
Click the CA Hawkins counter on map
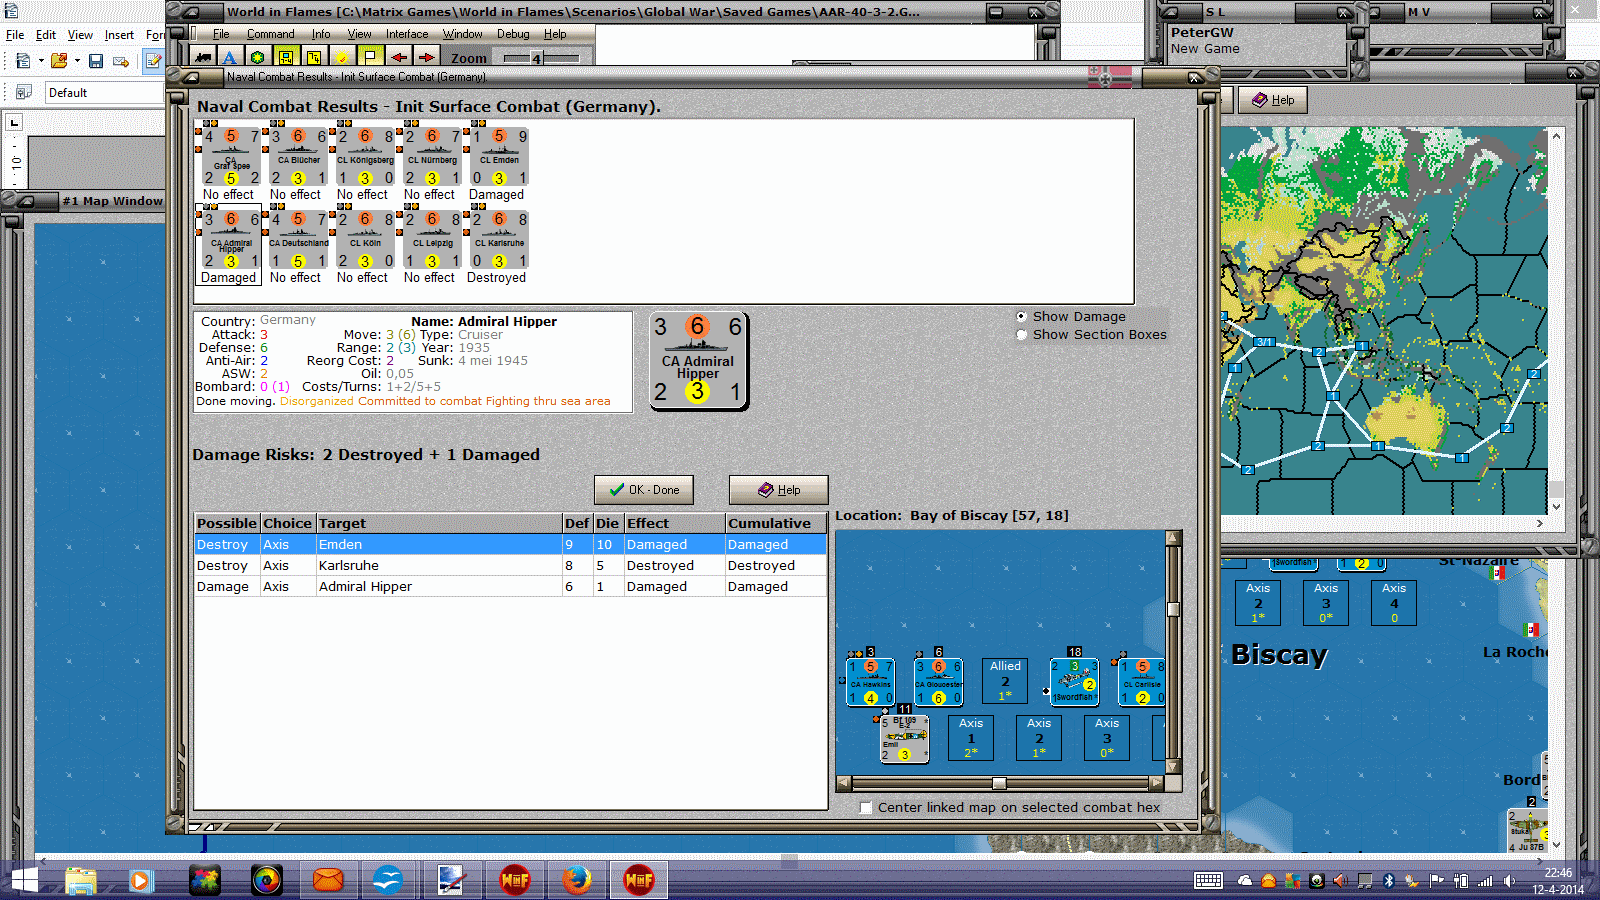pyautogui.click(x=870, y=682)
